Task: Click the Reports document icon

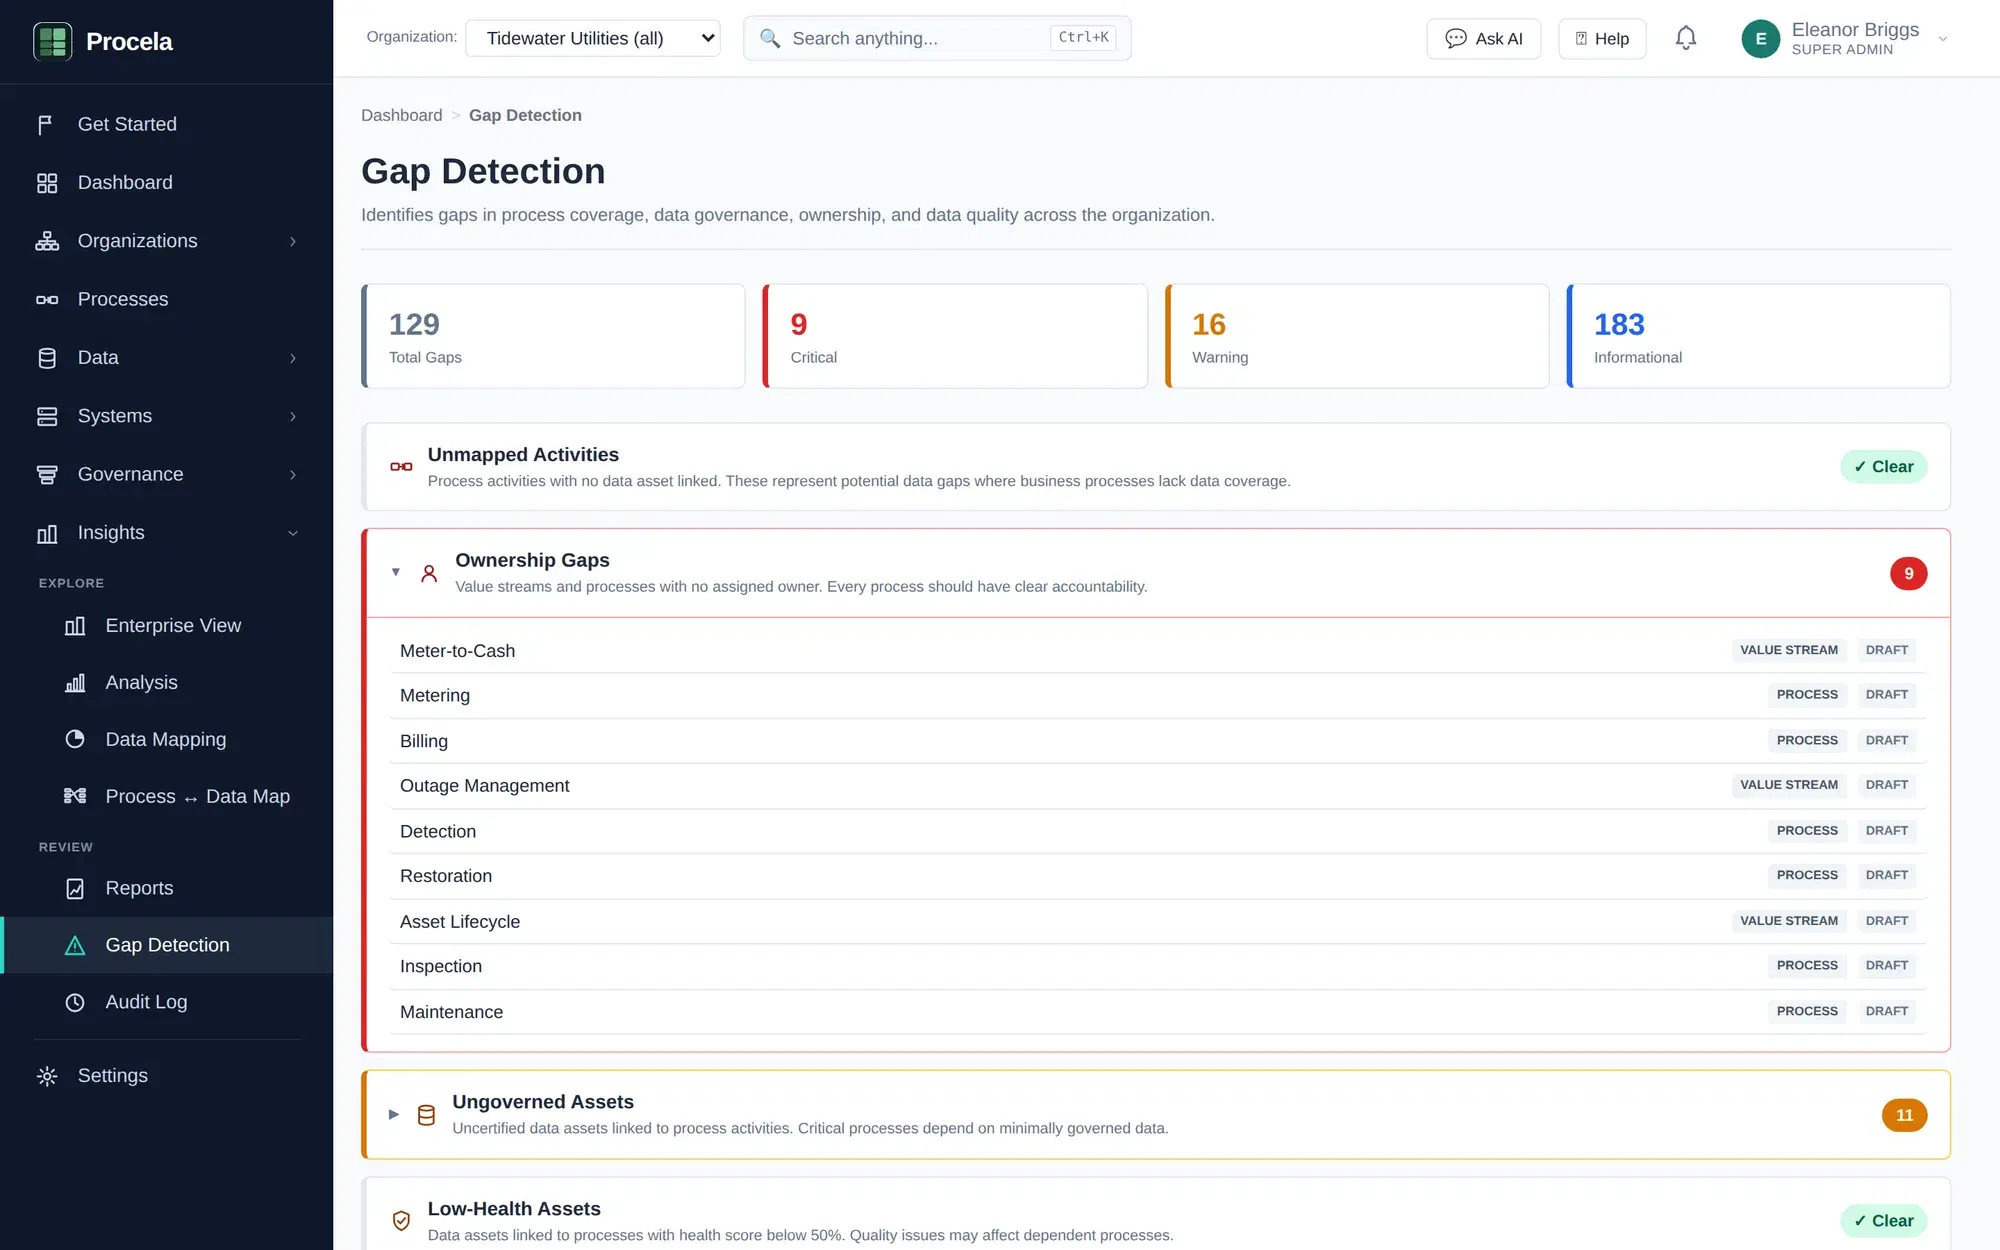Action: pyautogui.click(x=75, y=888)
